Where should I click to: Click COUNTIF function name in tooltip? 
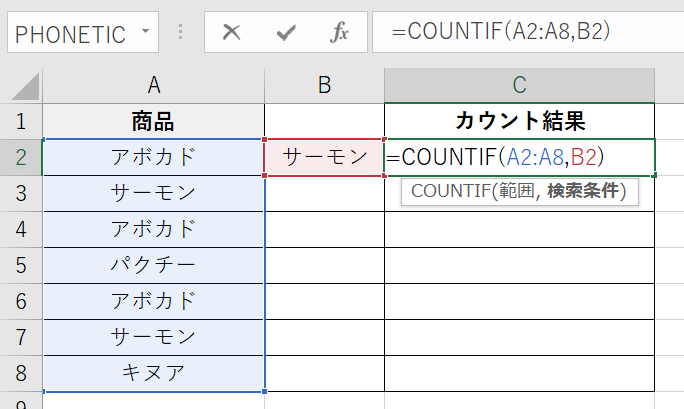443,191
